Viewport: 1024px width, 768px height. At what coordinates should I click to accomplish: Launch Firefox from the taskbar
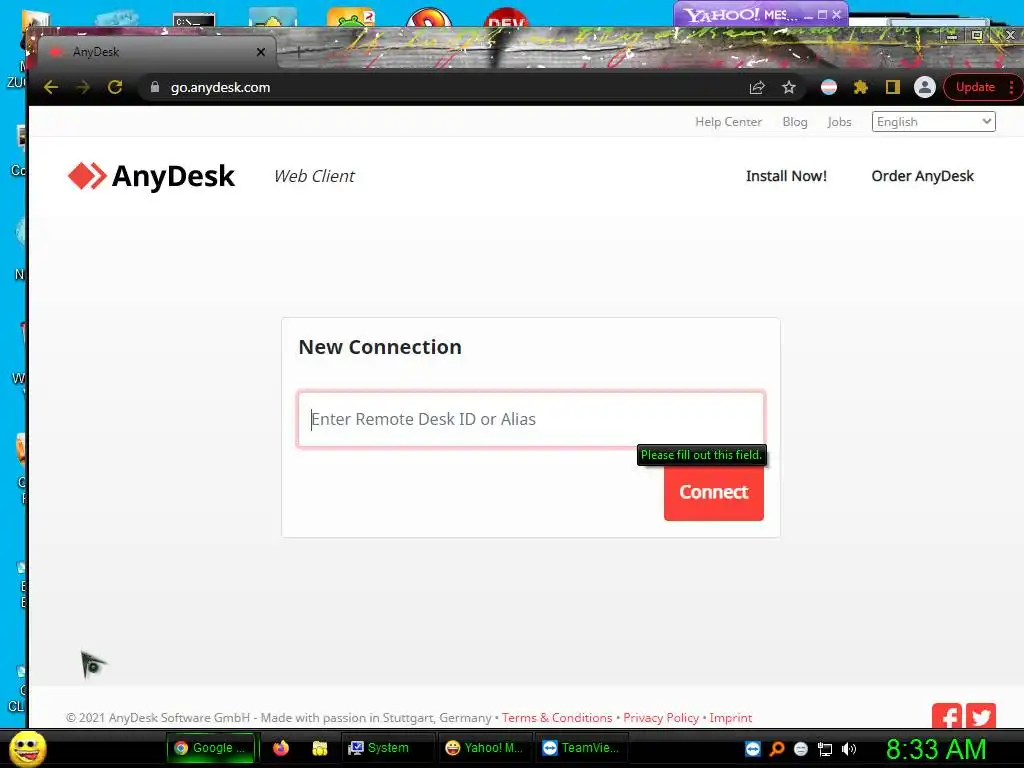click(x=281, y=748)
